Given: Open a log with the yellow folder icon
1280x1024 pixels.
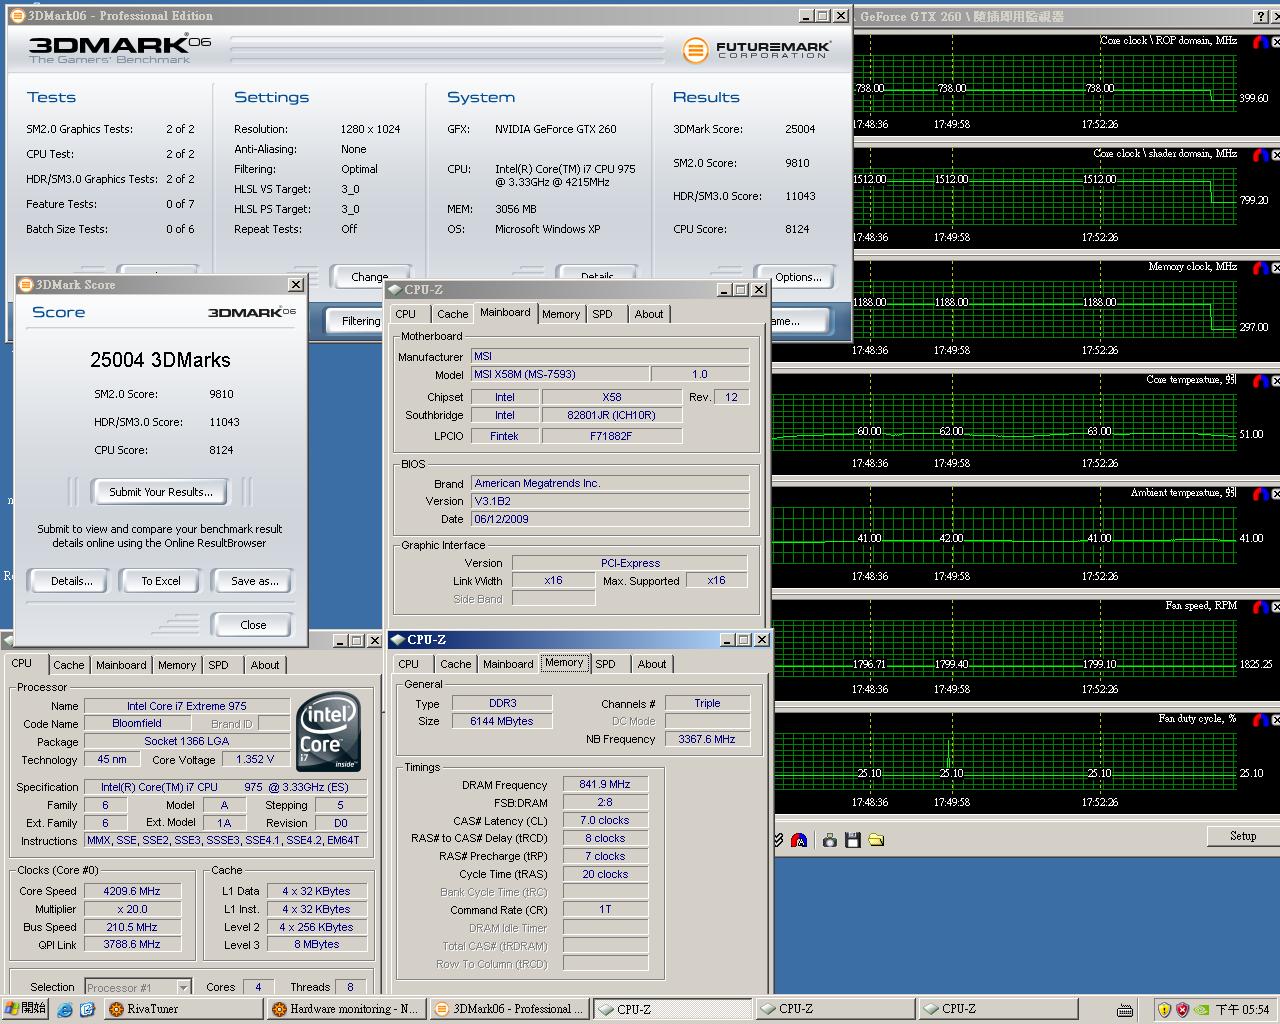Looking at the screenshot, I should tap(876, 840).
